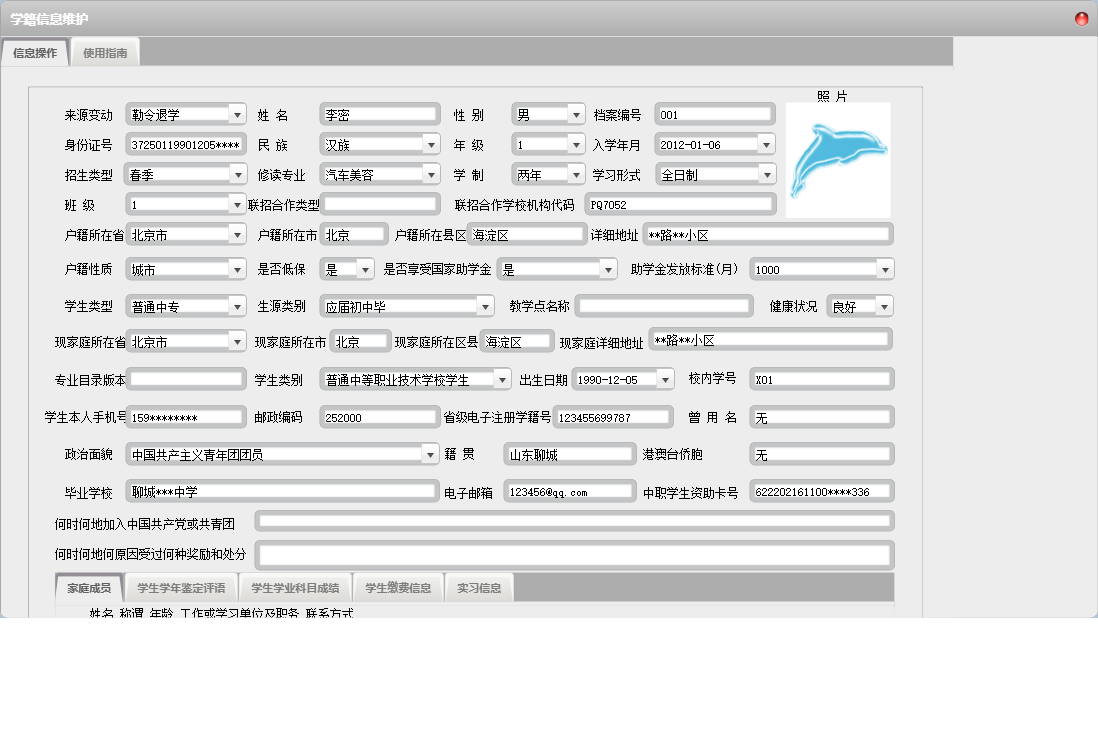Image resolution: width=1098 pixels, height=752 pixels.
Task: Focus the 毕业学校 text field
Action: [x=283, y=492]
